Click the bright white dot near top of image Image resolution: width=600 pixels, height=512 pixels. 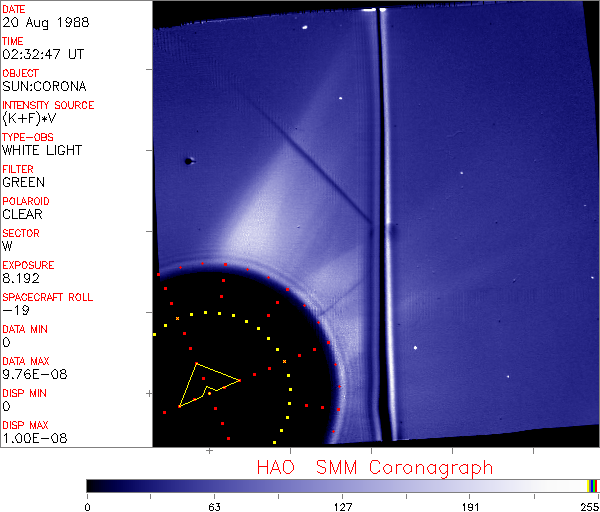coord(340,98)
